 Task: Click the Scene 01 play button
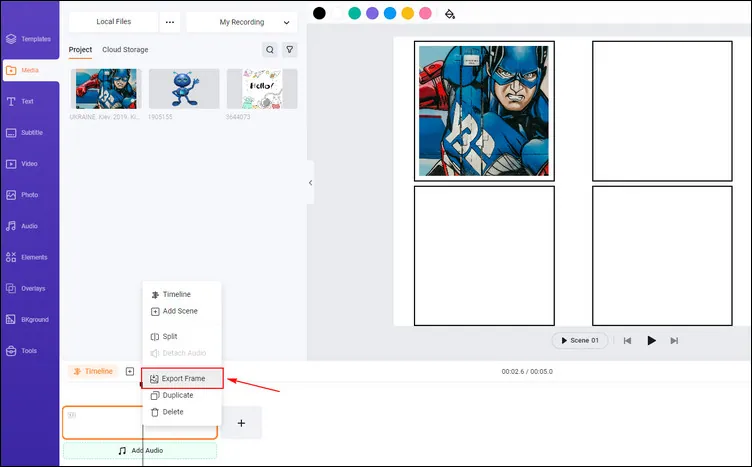[580, 340]
